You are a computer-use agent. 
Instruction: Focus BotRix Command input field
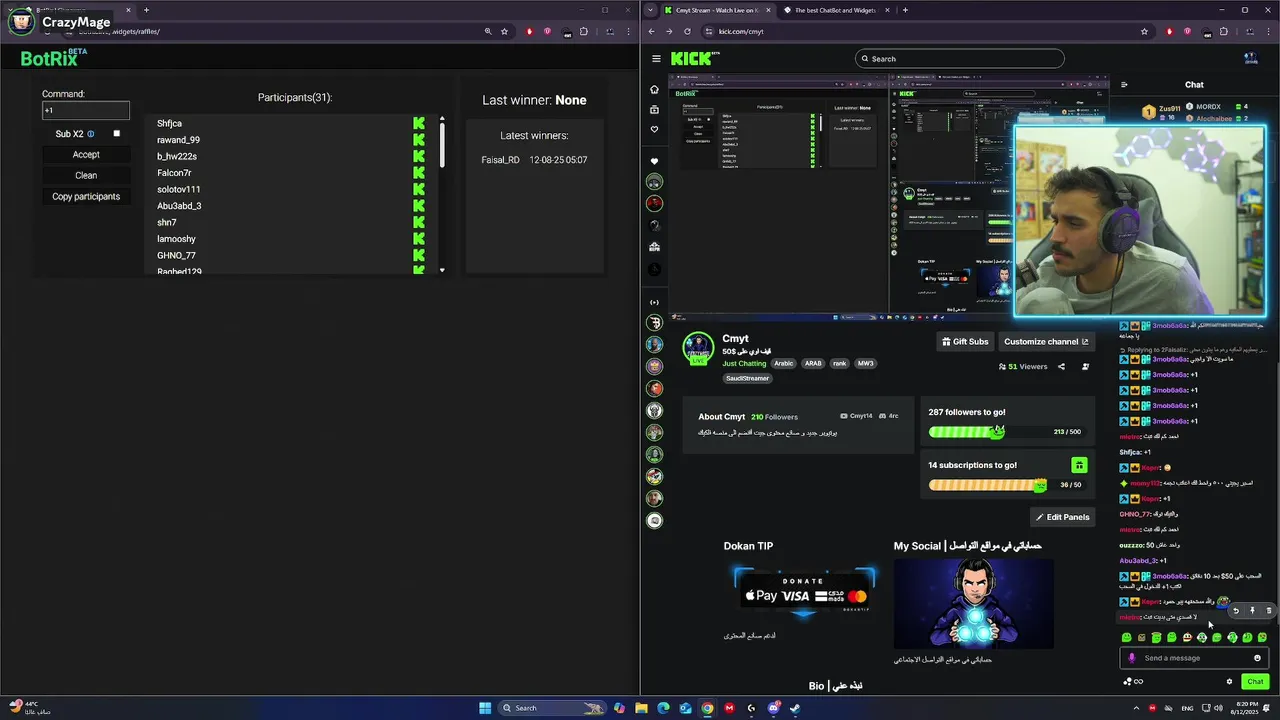(x=85, y=110)
